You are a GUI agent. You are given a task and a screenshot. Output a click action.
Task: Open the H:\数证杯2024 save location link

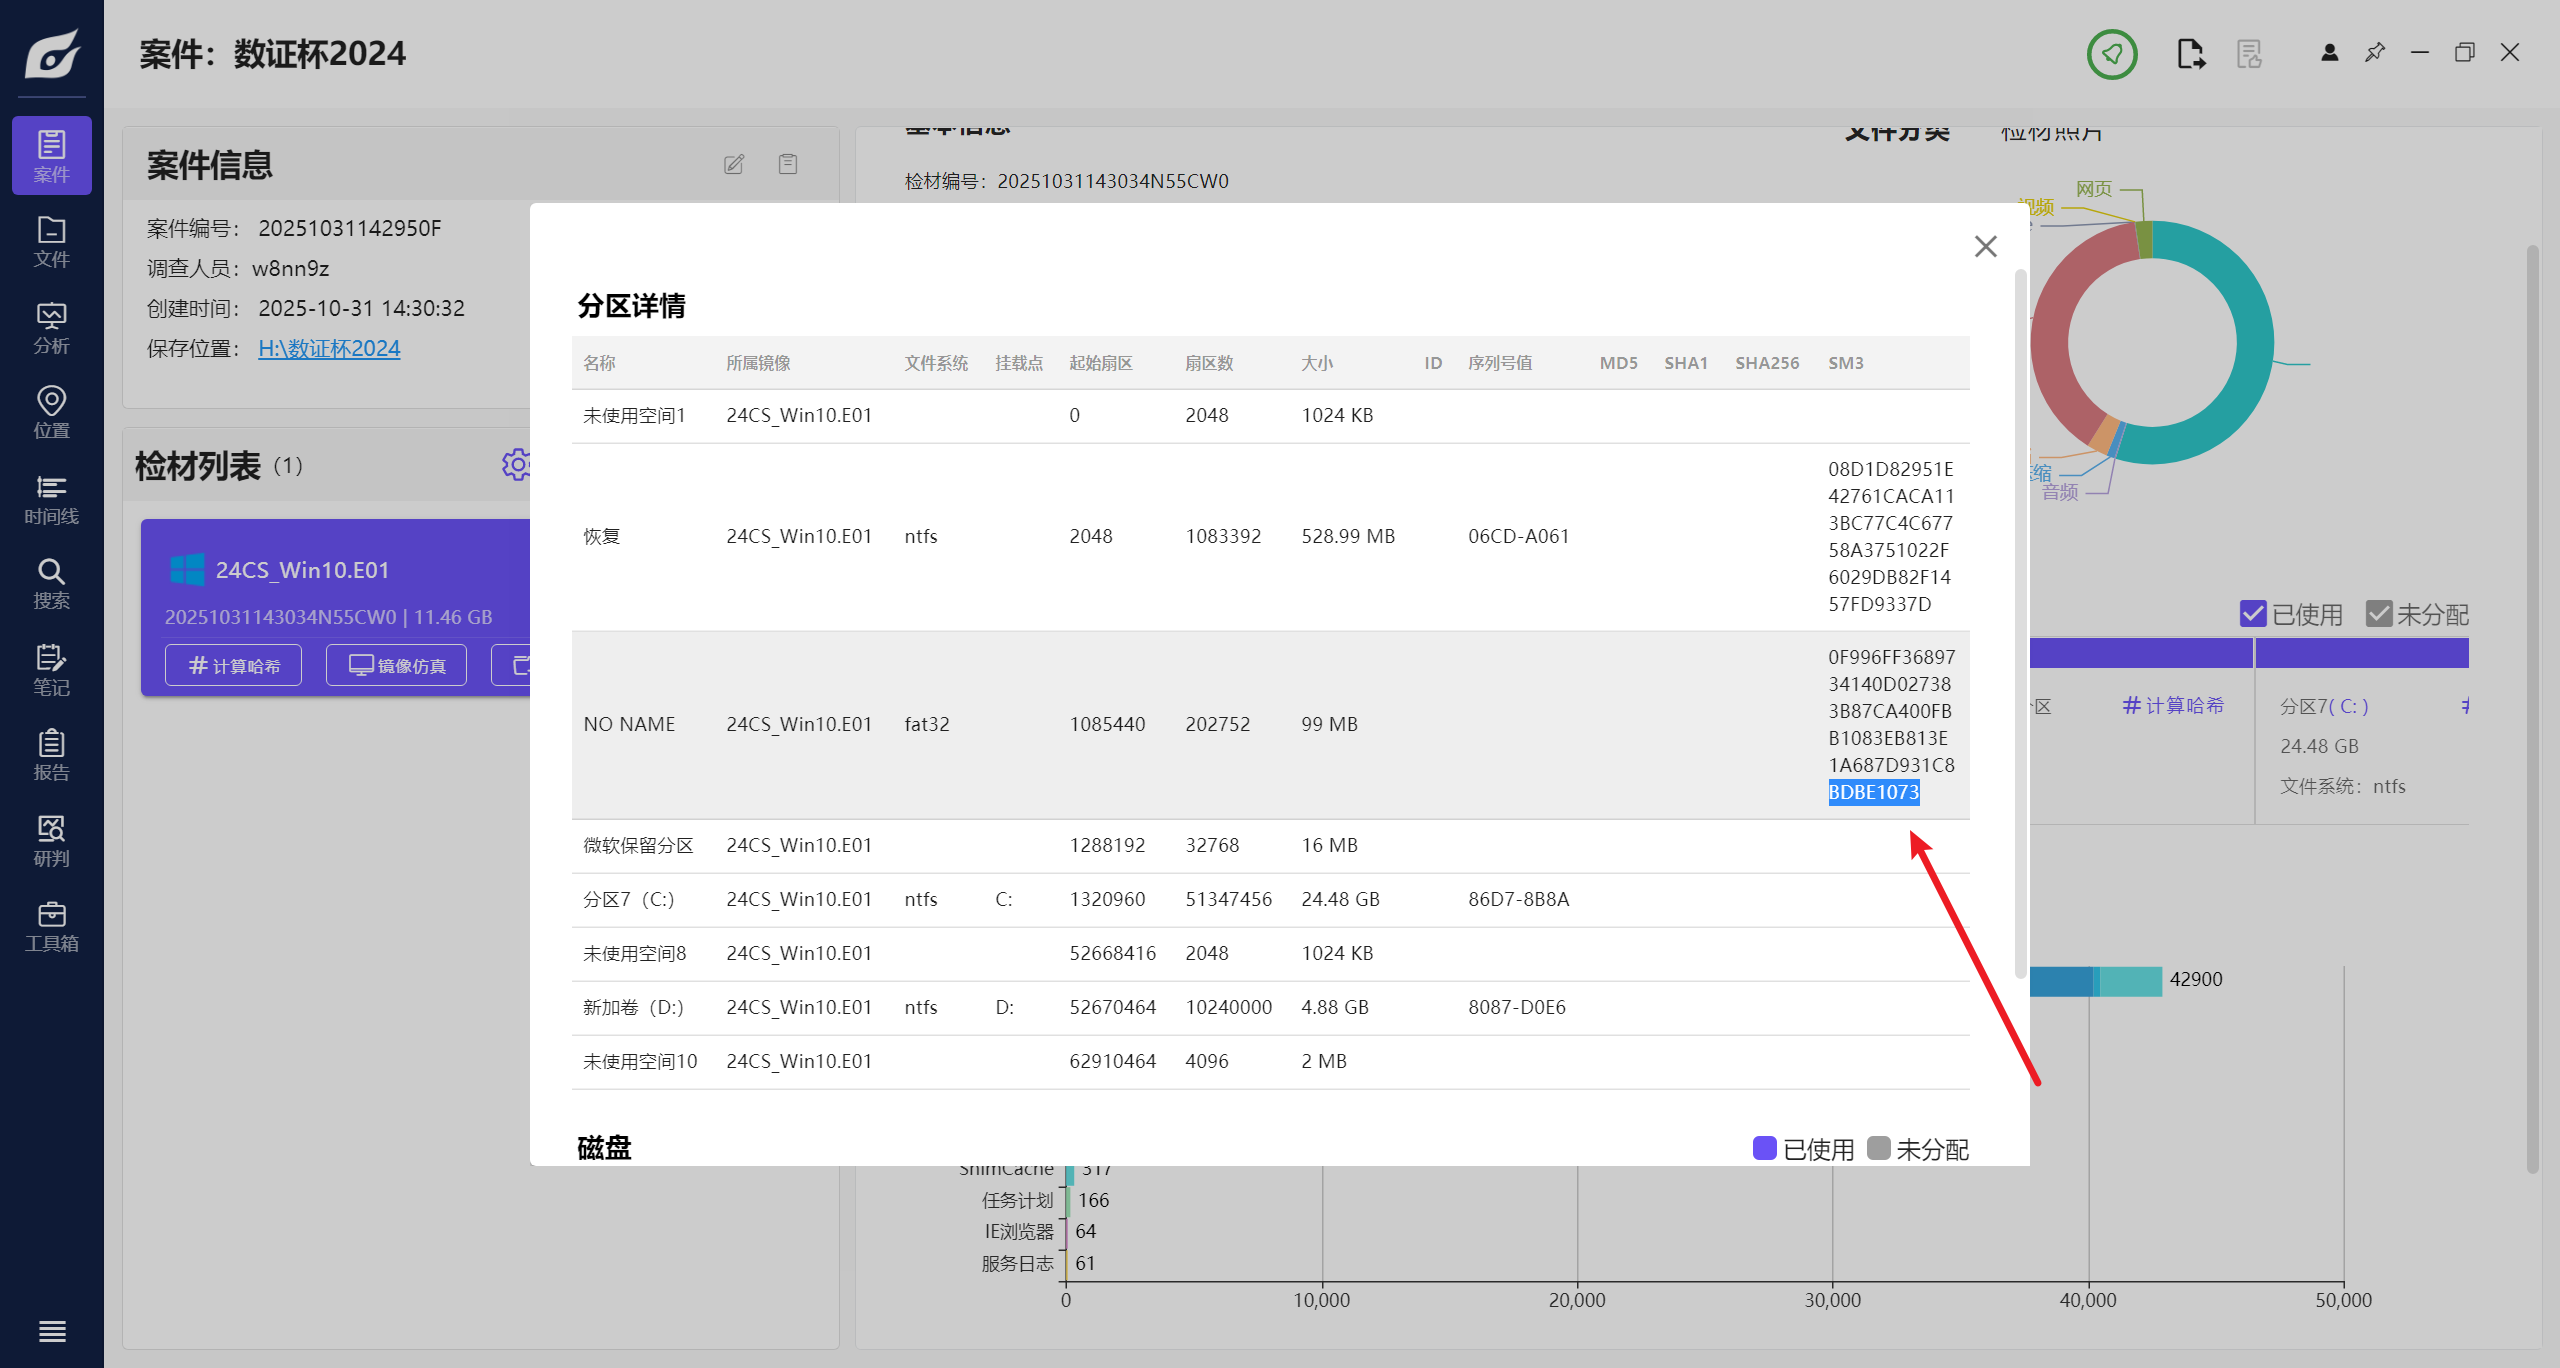[x=329, y=348]
